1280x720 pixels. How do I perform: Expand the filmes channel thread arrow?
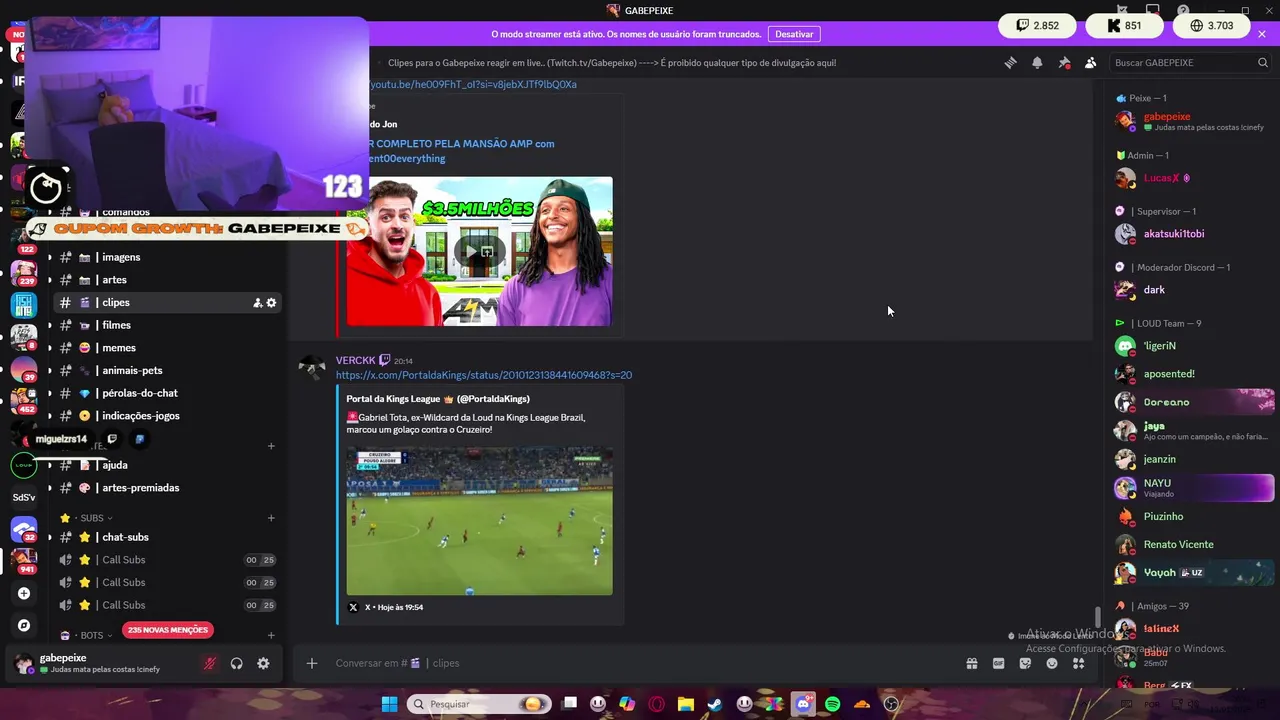click(x=49, y=325)
